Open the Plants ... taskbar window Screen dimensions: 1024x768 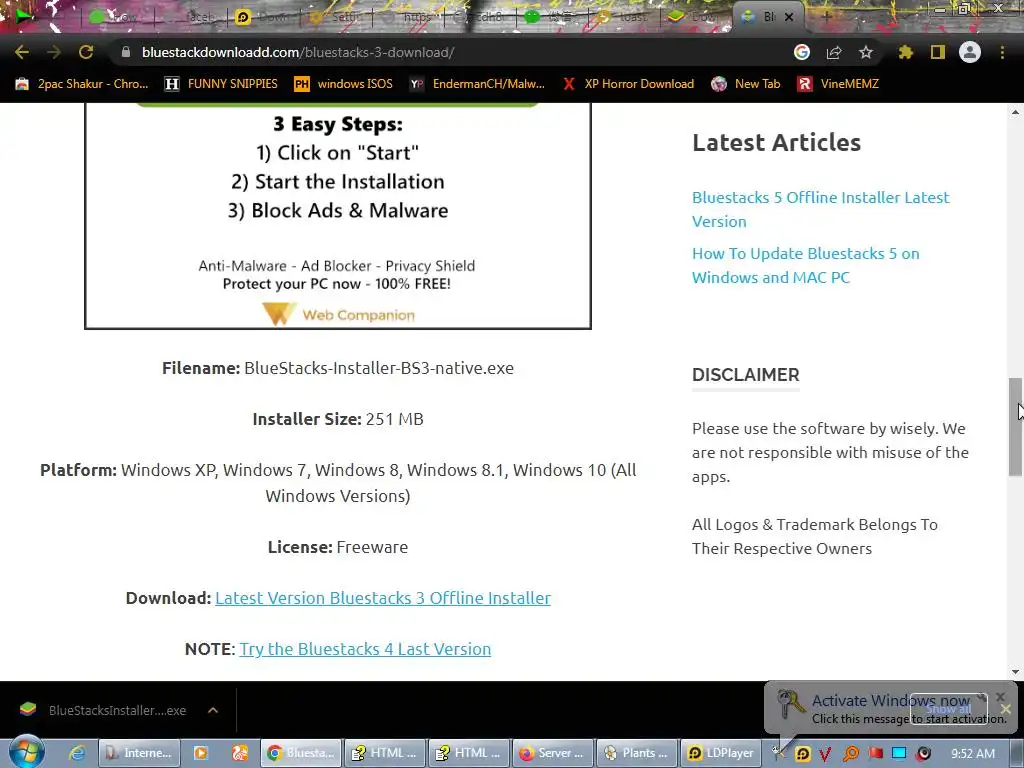pos(637,753)
